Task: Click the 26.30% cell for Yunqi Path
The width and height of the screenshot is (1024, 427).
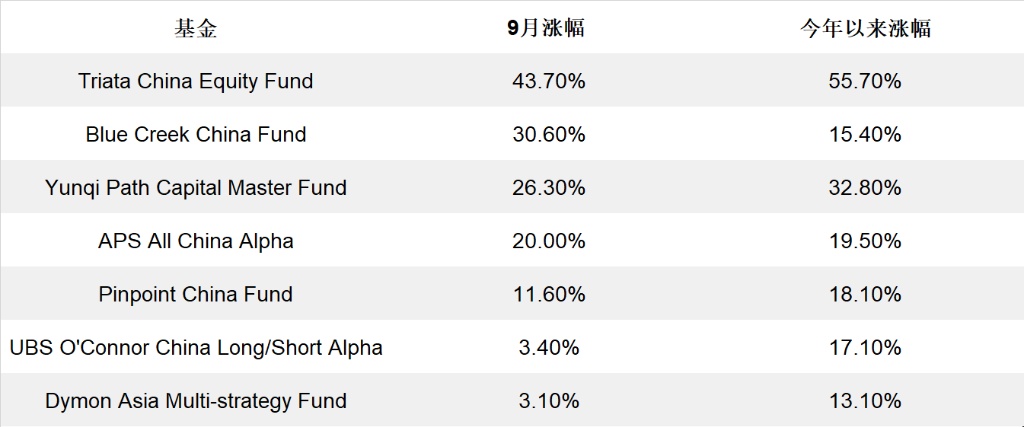Action: (548, 188)
